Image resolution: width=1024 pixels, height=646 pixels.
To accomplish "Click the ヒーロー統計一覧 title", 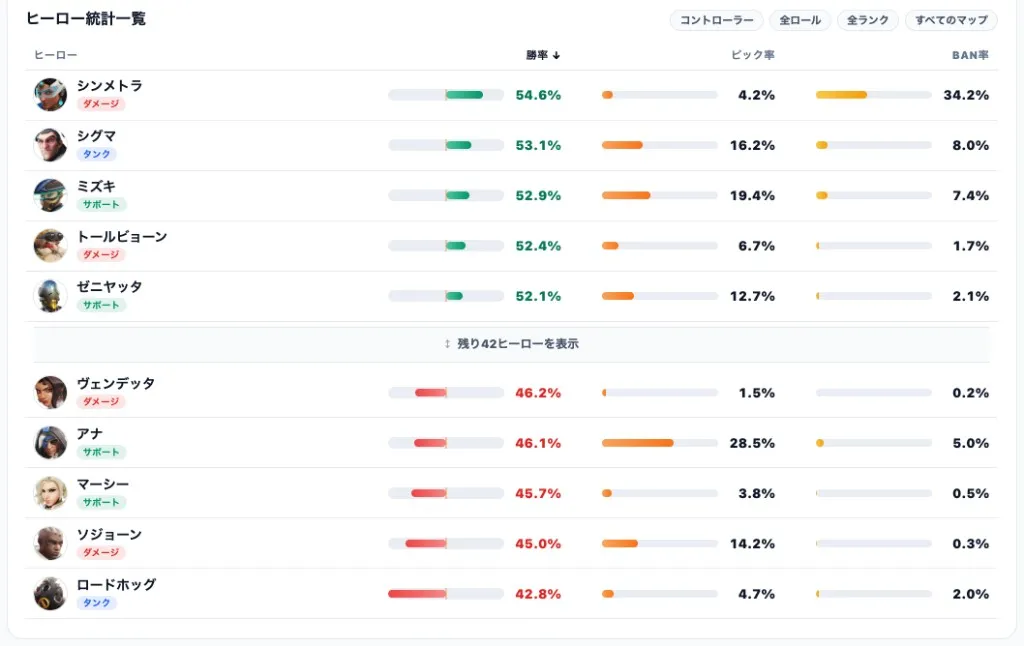I will 86,19.
